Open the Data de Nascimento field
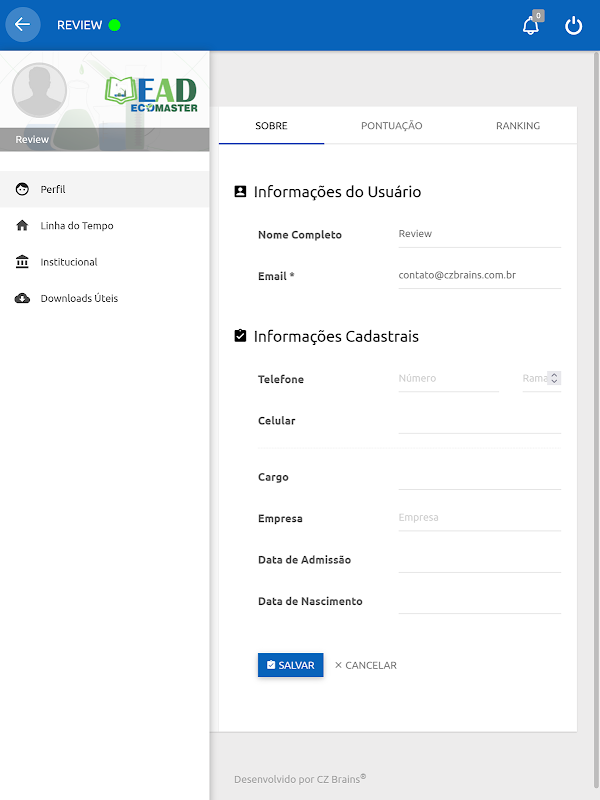The image size is (600, 800). pos(479,601)
